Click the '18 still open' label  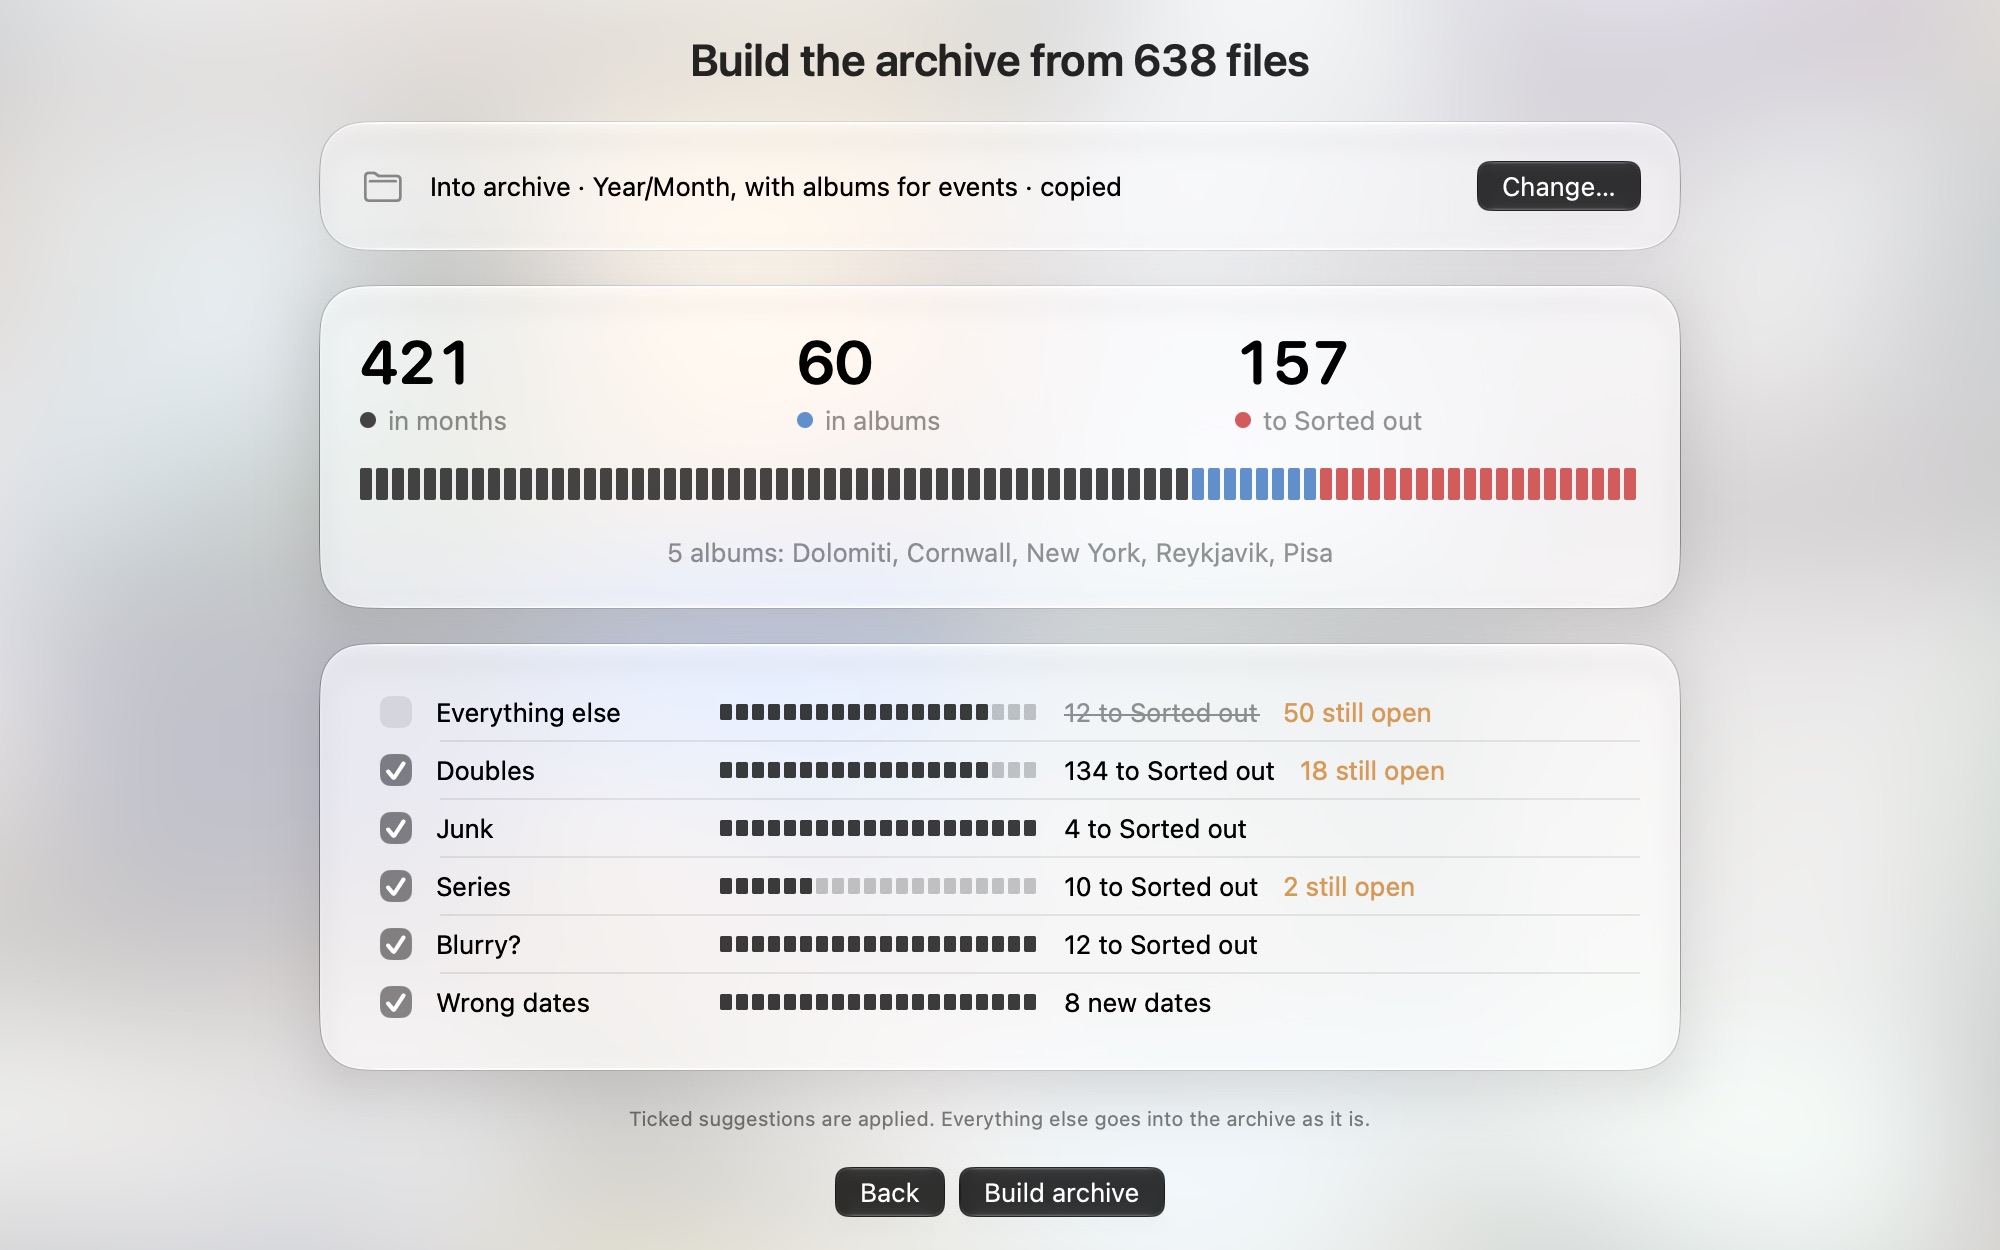point(1372,771)
